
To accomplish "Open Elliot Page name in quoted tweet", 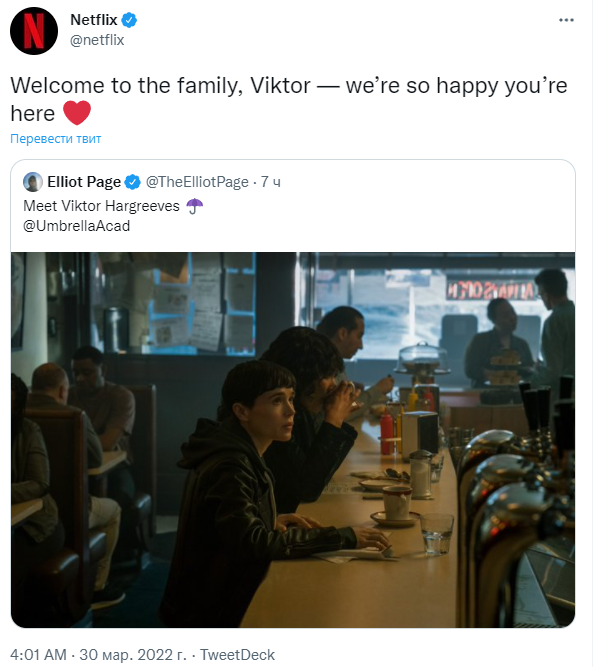I will [x=84, y=182].
